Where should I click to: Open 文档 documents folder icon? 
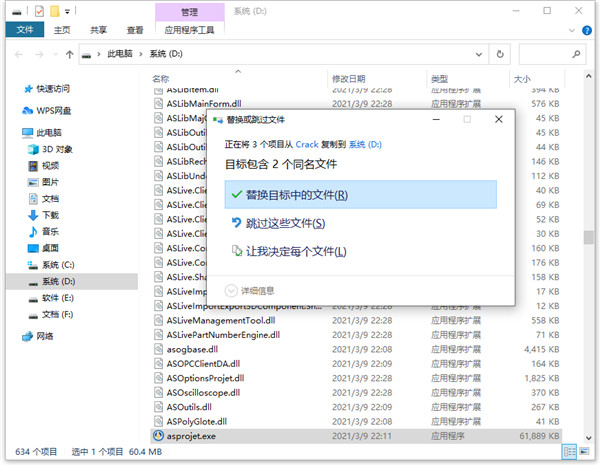[33, 199]
